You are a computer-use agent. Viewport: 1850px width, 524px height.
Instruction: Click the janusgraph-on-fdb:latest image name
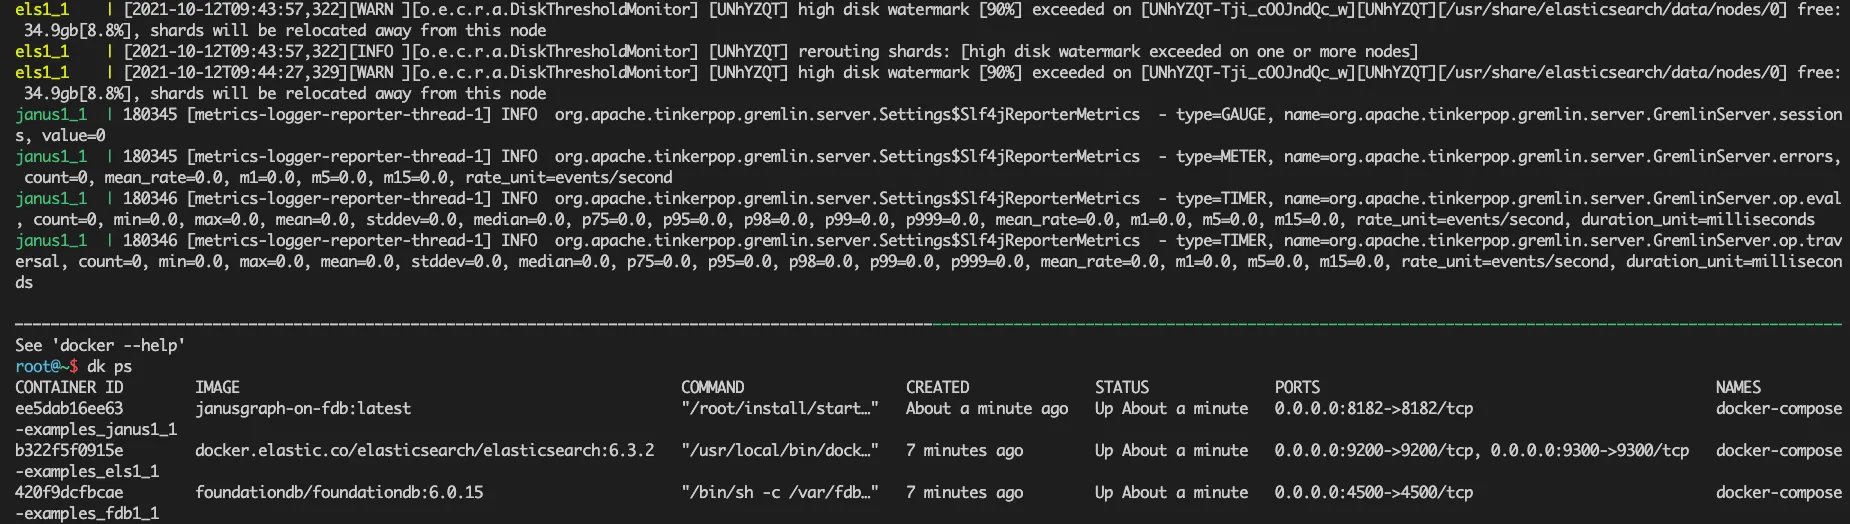coord(303,408)
